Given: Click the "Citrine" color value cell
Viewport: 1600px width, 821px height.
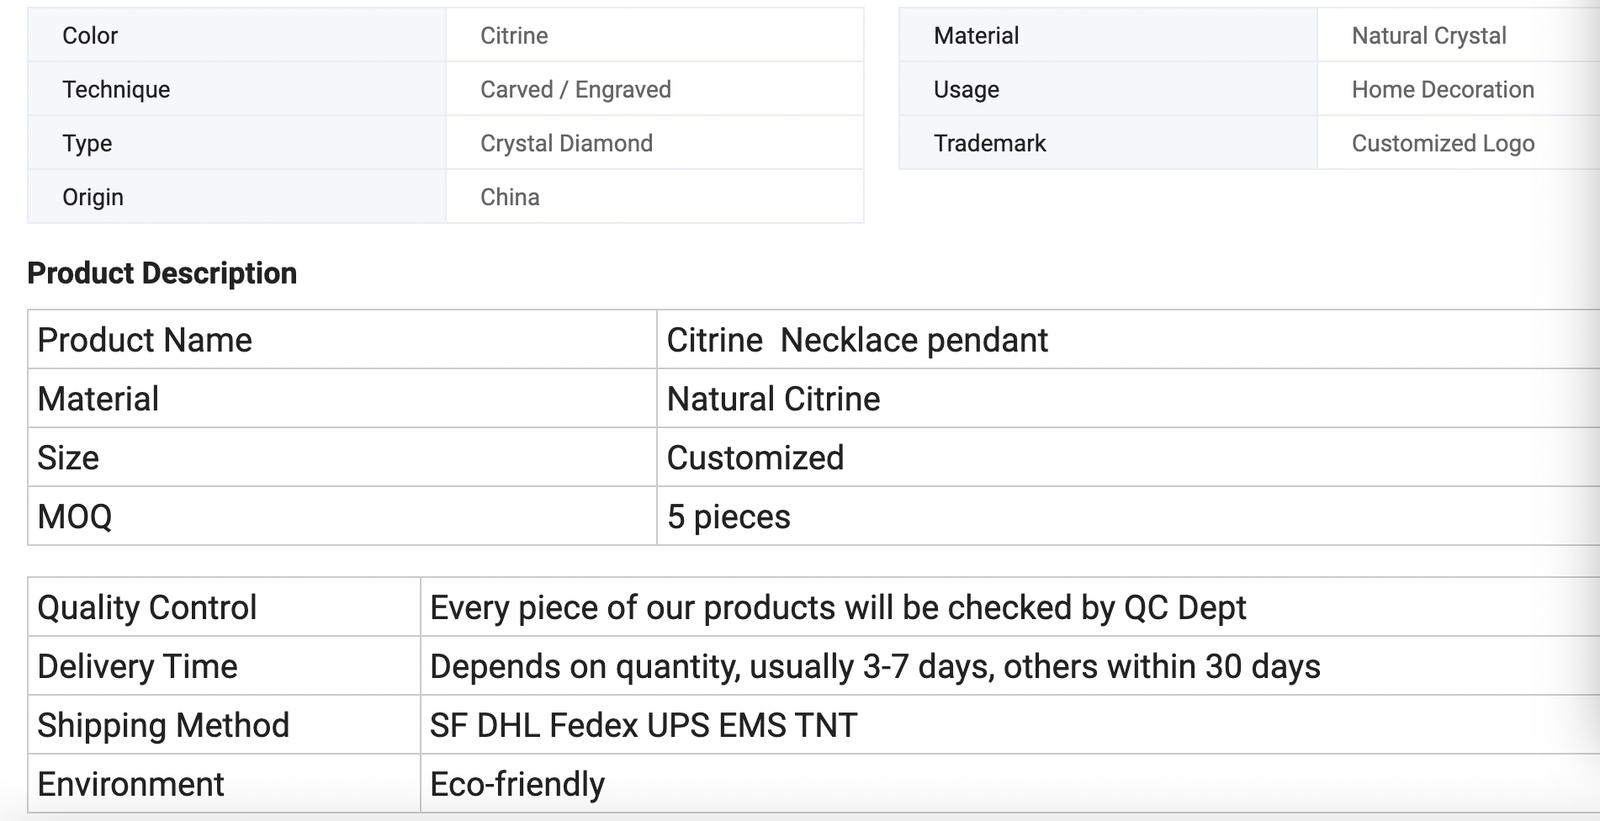Looking at the screenshot, I should pos(514,36).
